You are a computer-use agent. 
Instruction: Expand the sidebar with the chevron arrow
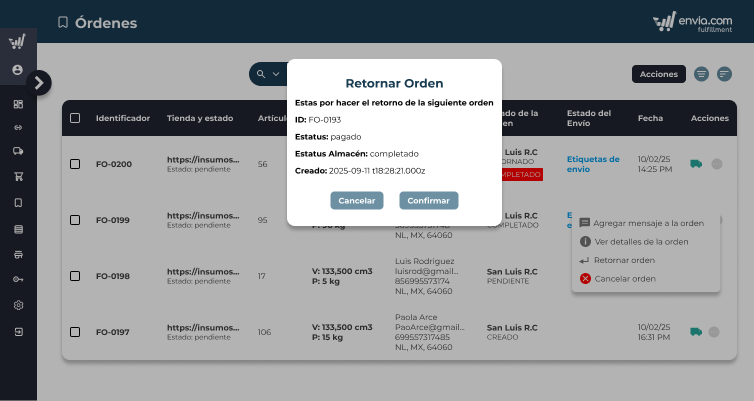coord(38,83)
